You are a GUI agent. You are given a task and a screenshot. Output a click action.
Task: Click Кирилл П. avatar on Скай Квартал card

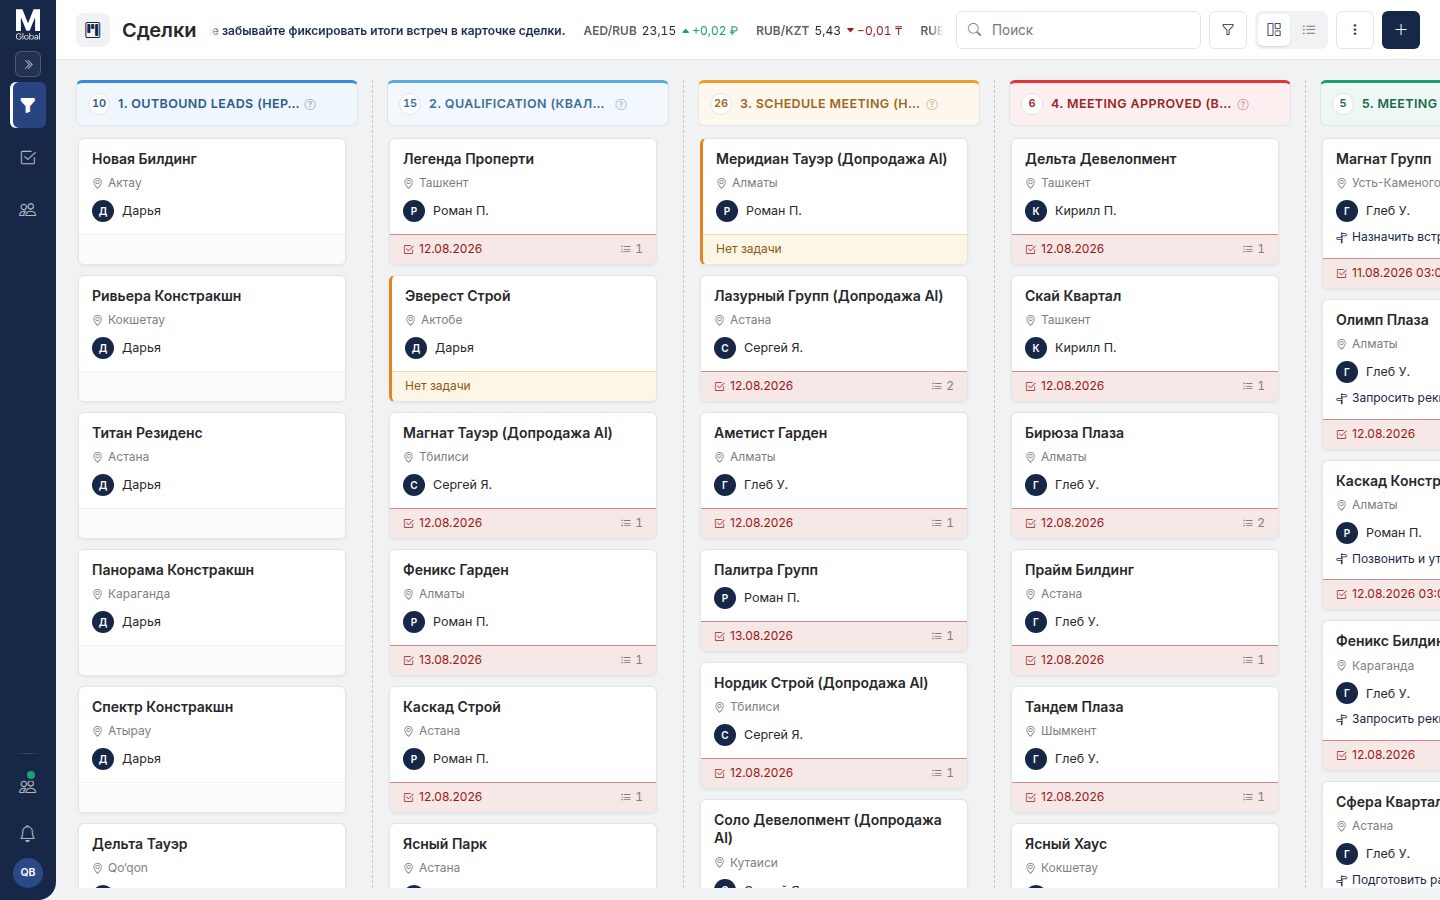pos(1036,348)
